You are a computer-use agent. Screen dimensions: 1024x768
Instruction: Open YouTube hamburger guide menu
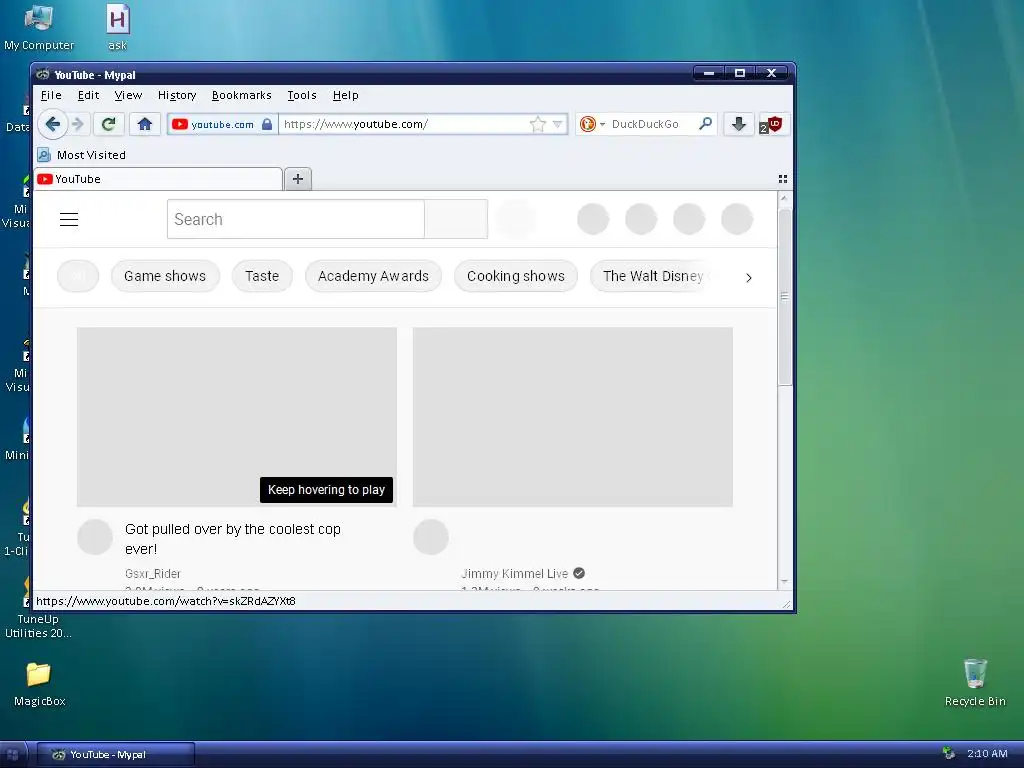coord(69,219)
